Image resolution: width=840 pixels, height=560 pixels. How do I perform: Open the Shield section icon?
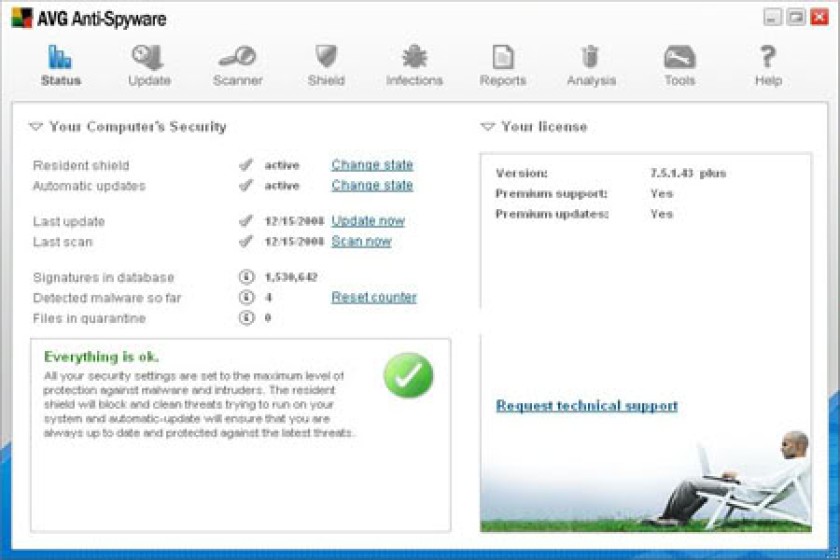coord(326,56)
